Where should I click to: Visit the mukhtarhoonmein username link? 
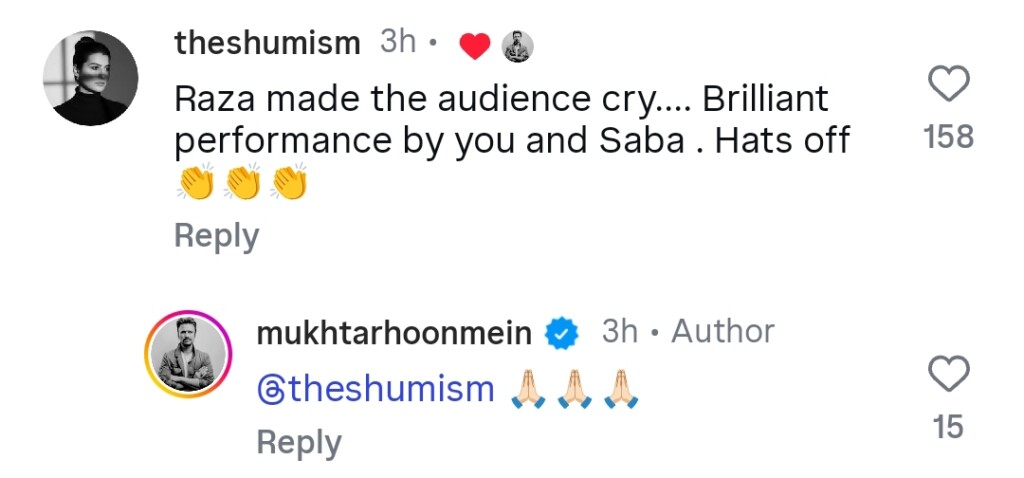[394, 333]
